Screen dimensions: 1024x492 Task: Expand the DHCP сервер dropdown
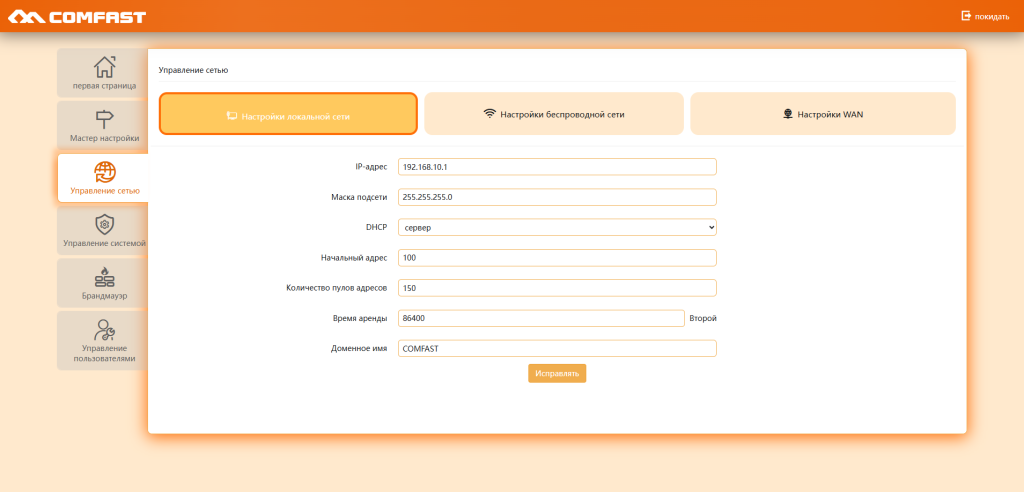(x=557, y=227)
